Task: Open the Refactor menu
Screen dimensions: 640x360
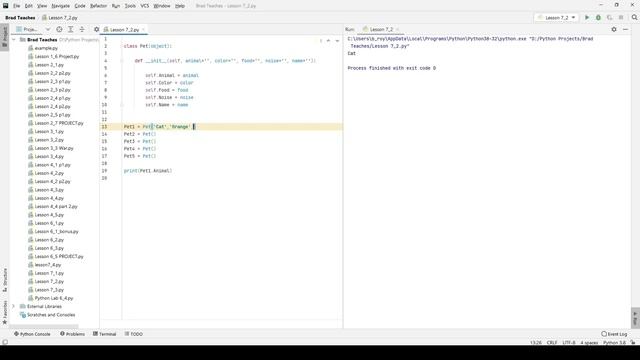Action: pyautogui.click(x=98, y=6)
